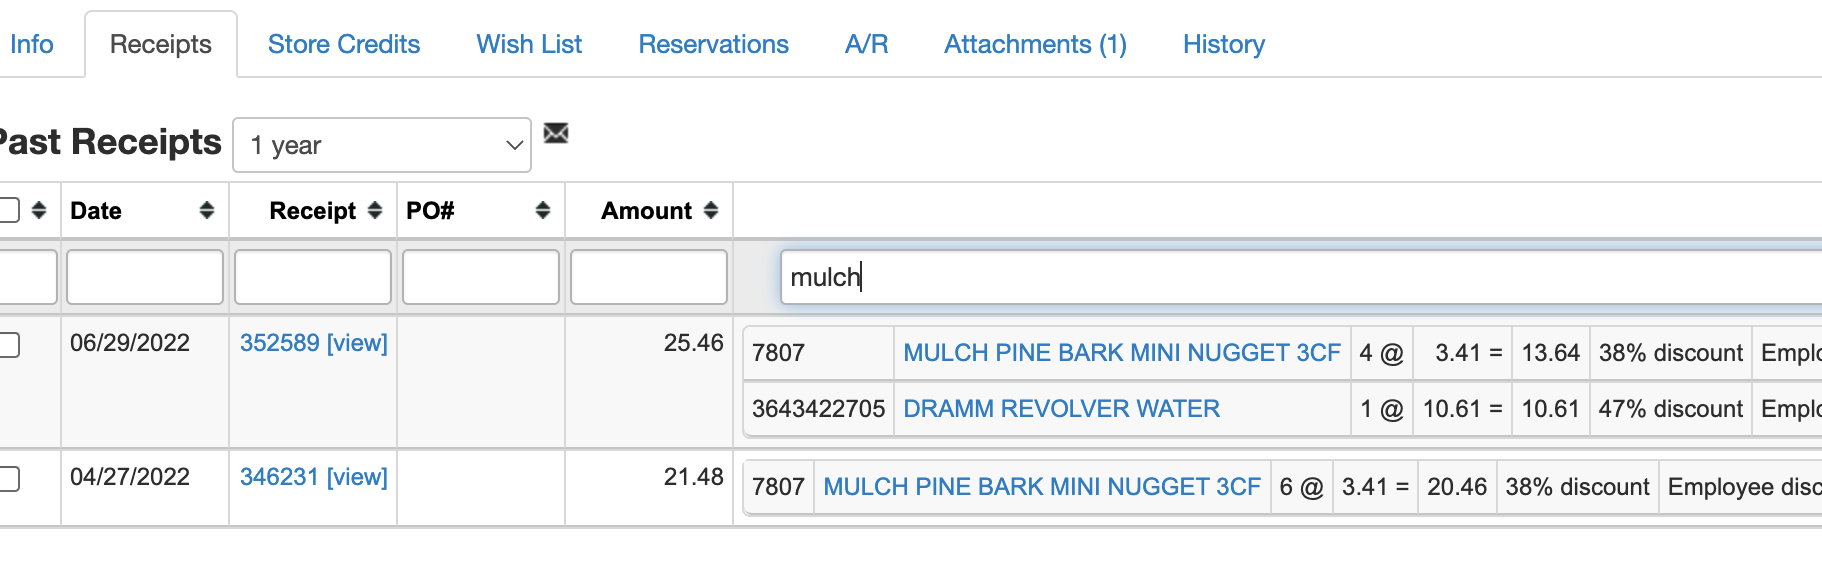Sort by Receipt column arrows
1822x562 pixels.
click(x=375, y=210)
